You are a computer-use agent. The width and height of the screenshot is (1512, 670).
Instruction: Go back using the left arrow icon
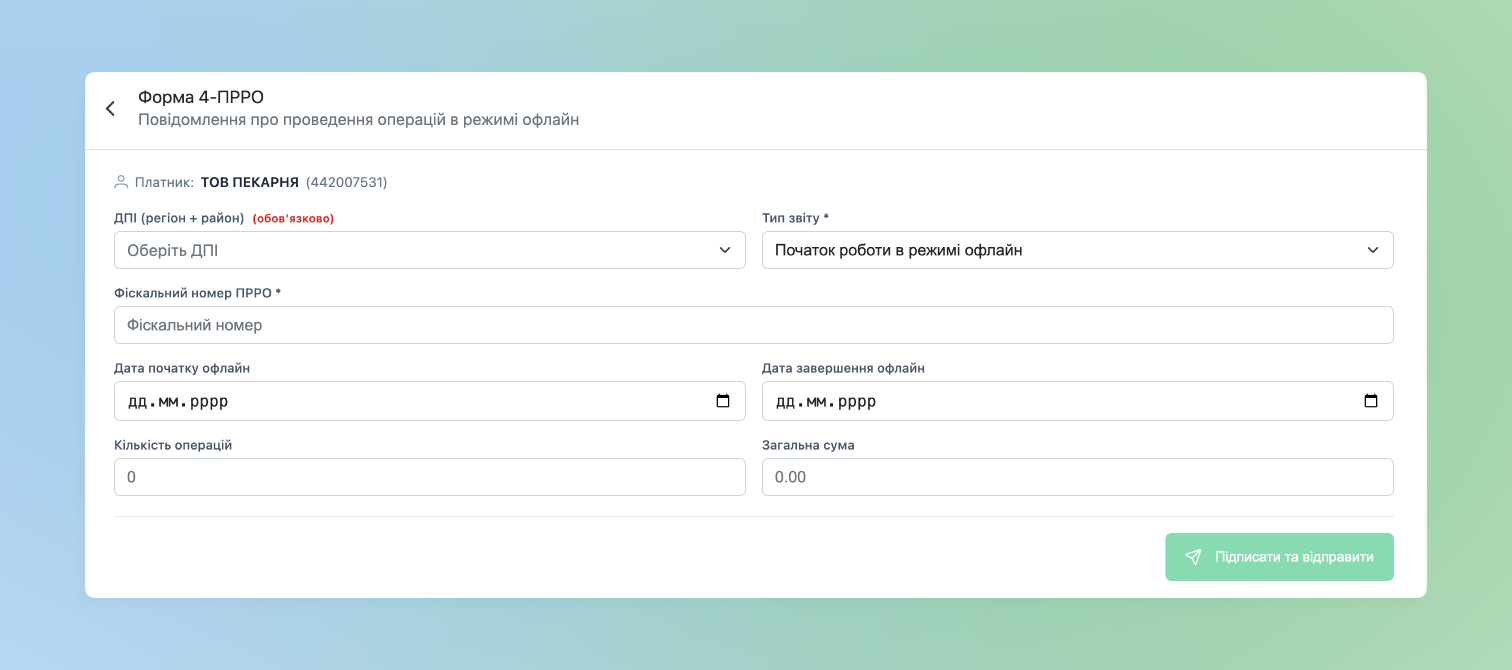[110, 109]
